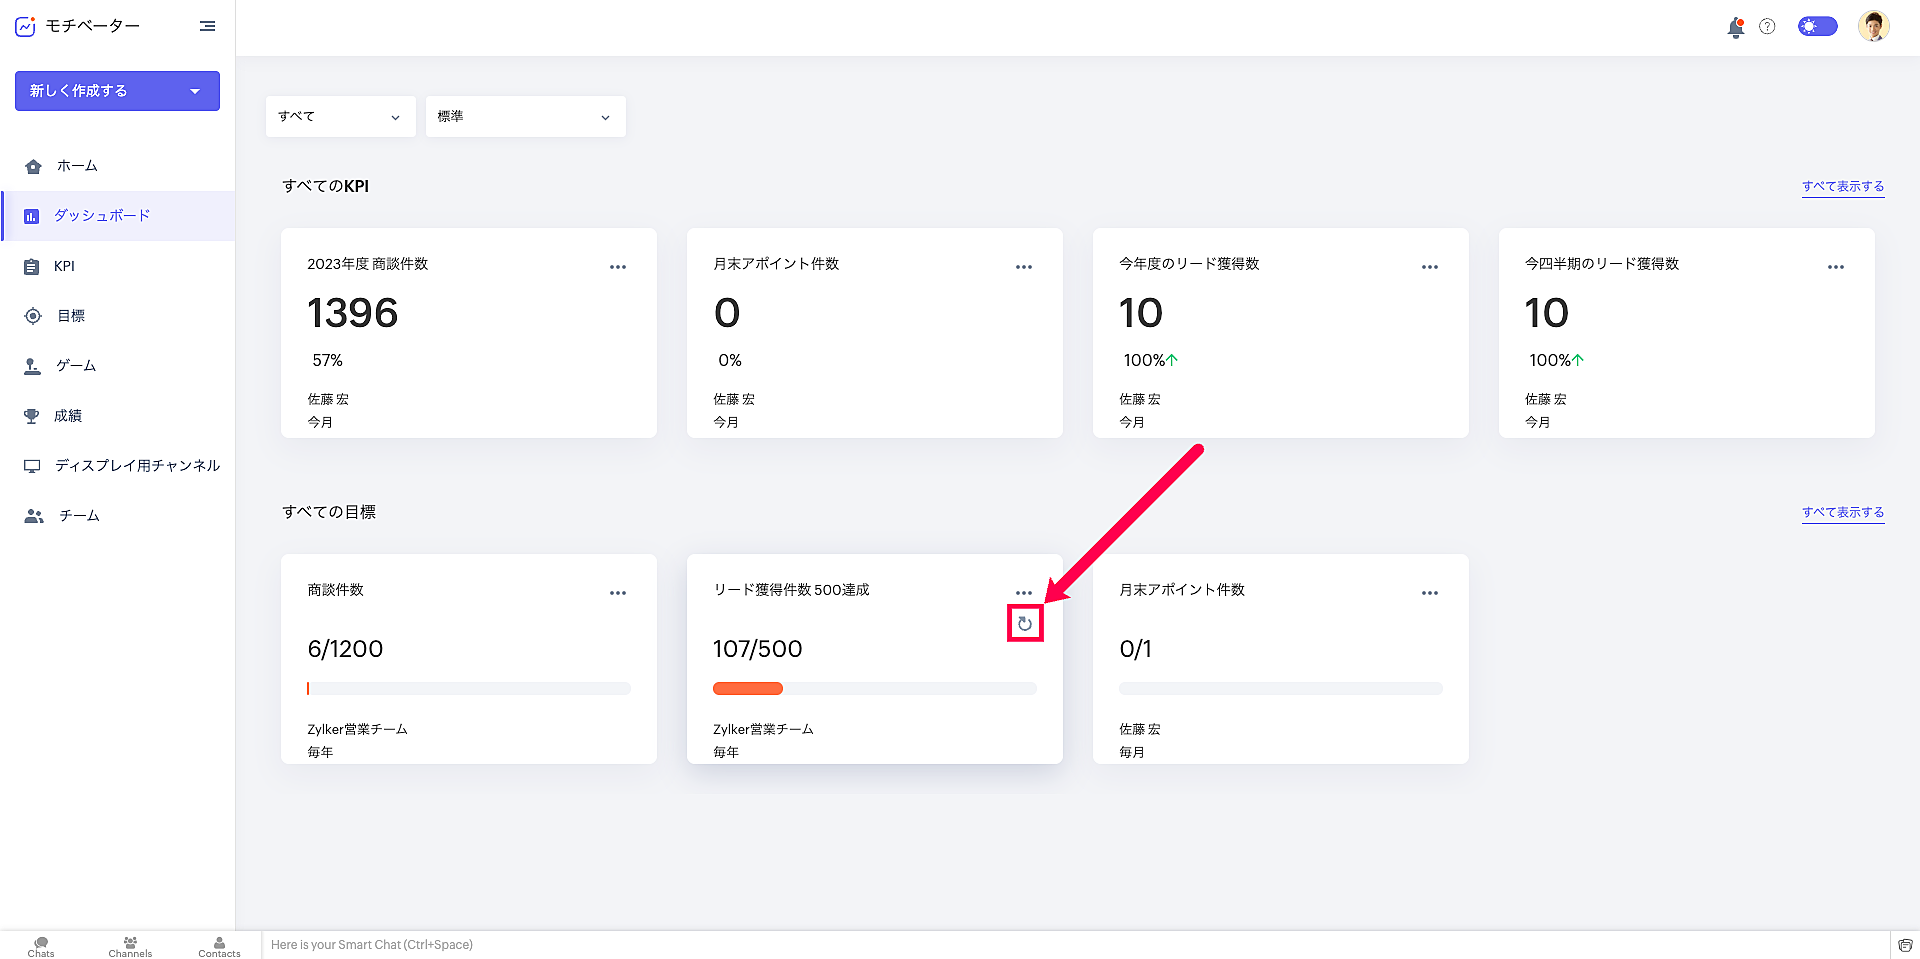Click すべて表示する link for KPI section
Image resolution: width=1920 pixels, height=959 pixels.
click(x=1842, y=187)
